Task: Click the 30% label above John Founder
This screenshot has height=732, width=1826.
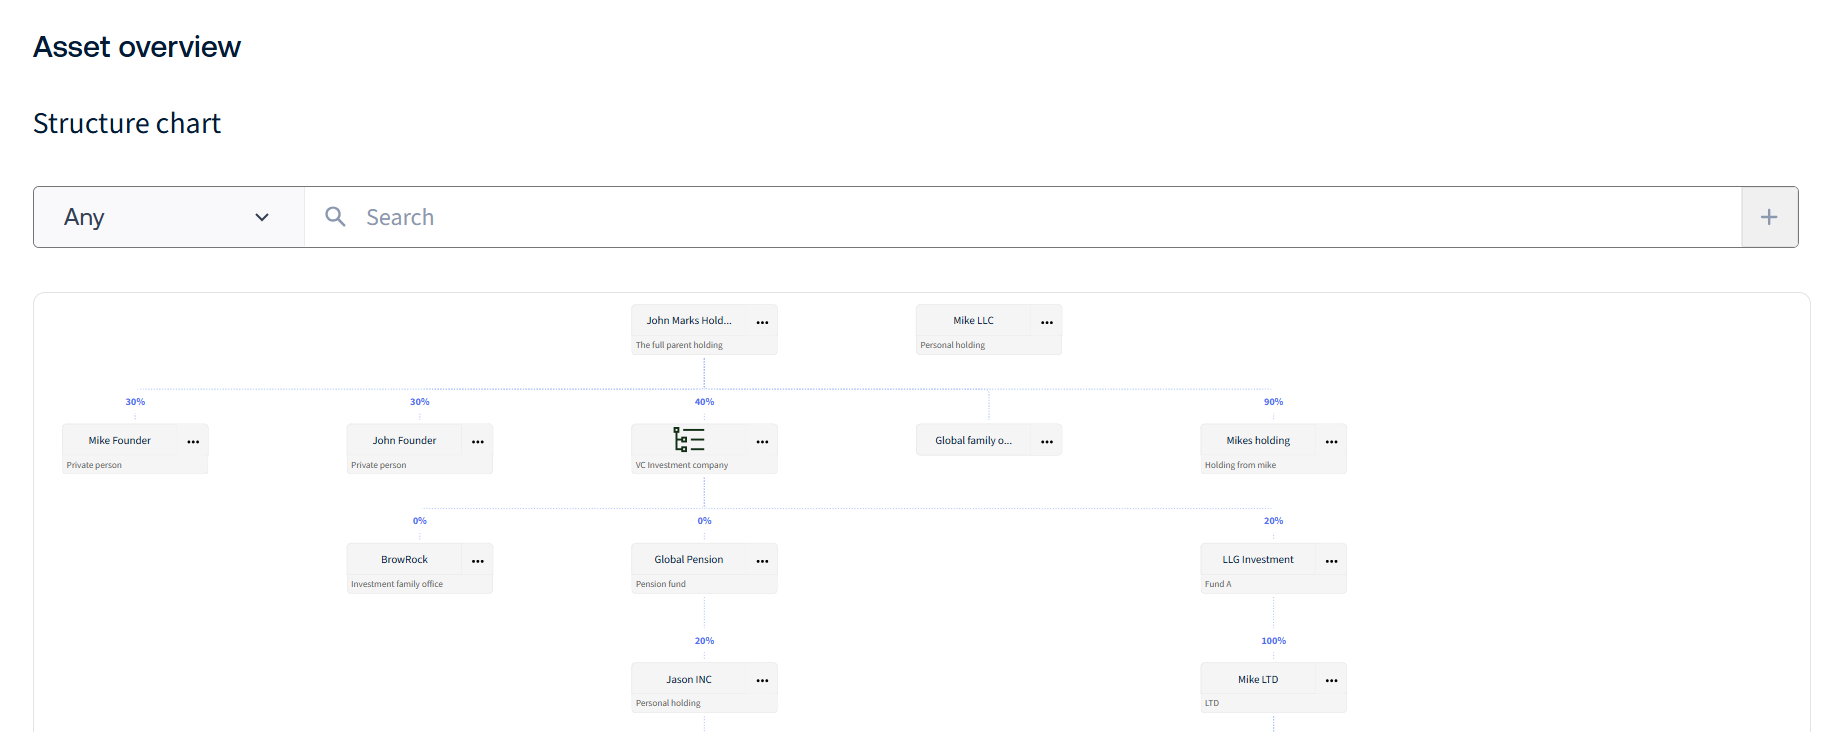Action: coord(420,402)
